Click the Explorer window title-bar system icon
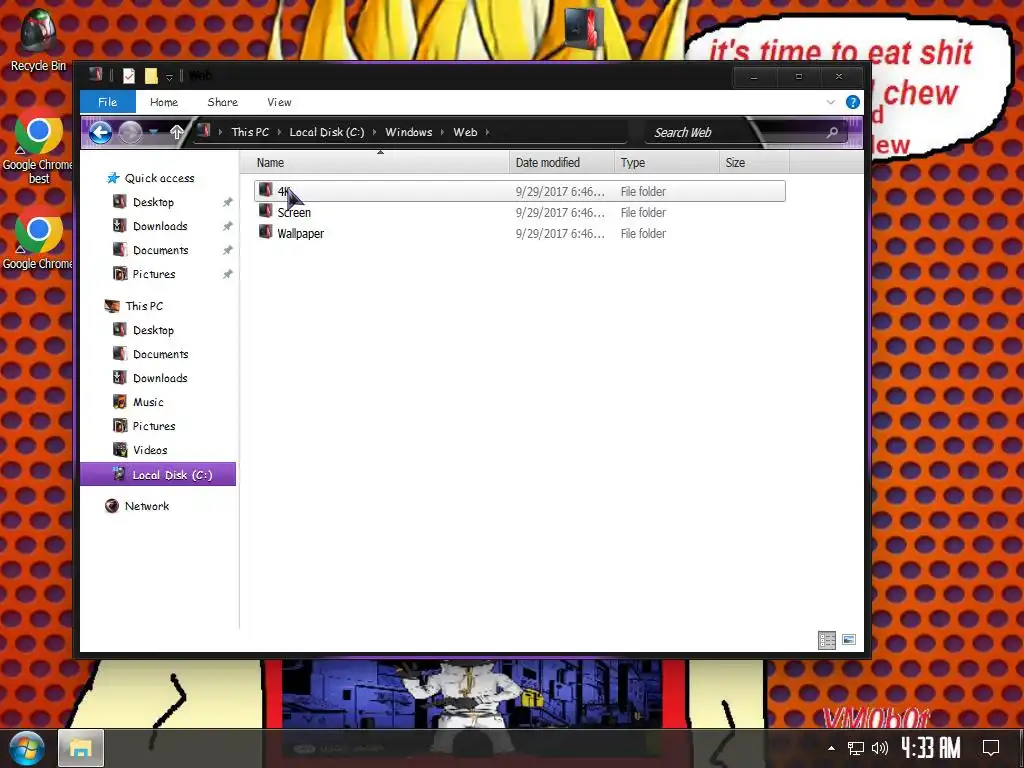This screenshot has width=1024, height=768. (96, 74)
